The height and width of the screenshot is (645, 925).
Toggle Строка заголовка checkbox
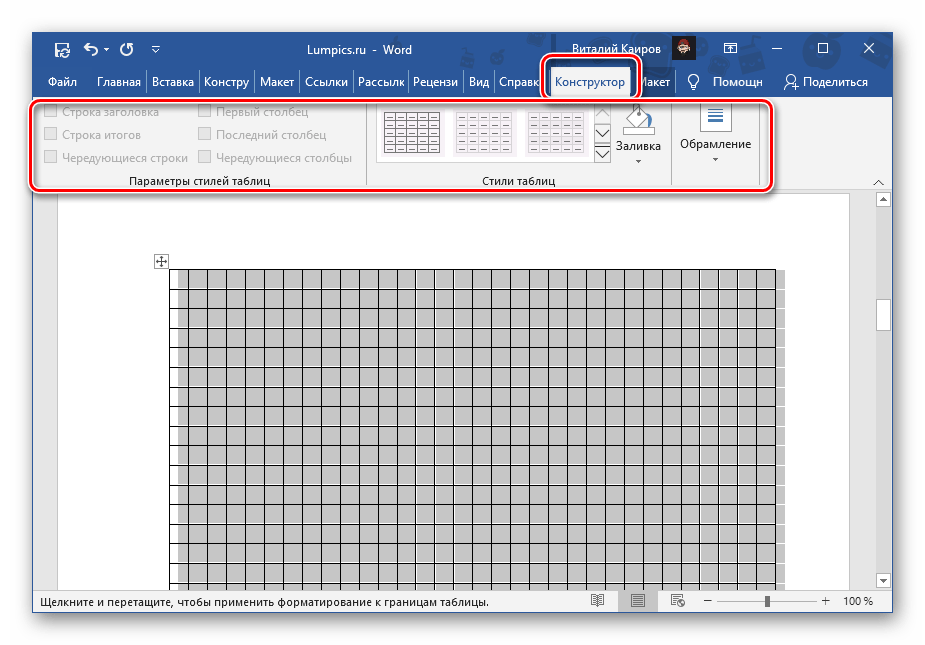(51, 111)
